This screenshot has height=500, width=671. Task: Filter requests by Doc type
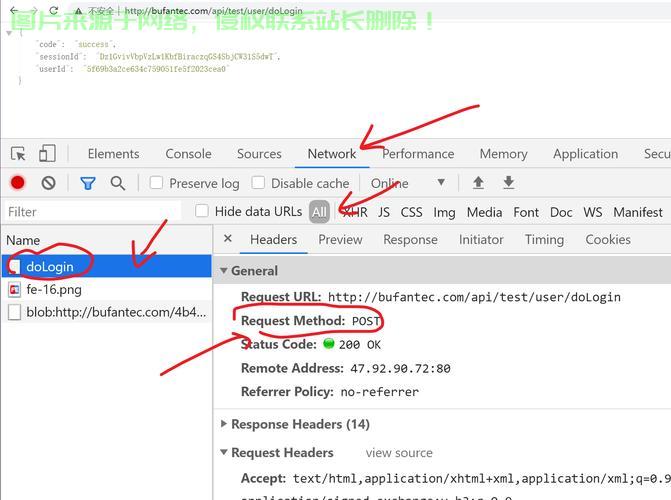click(x=561, y=212)
